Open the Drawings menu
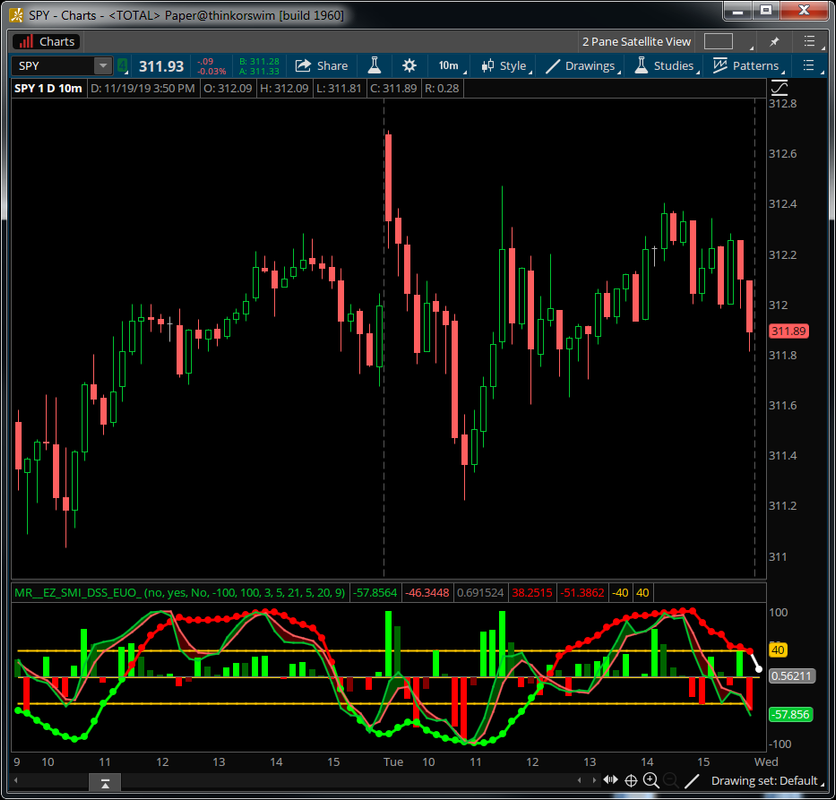This screenshot has height=800, width=836. point(581,66)
